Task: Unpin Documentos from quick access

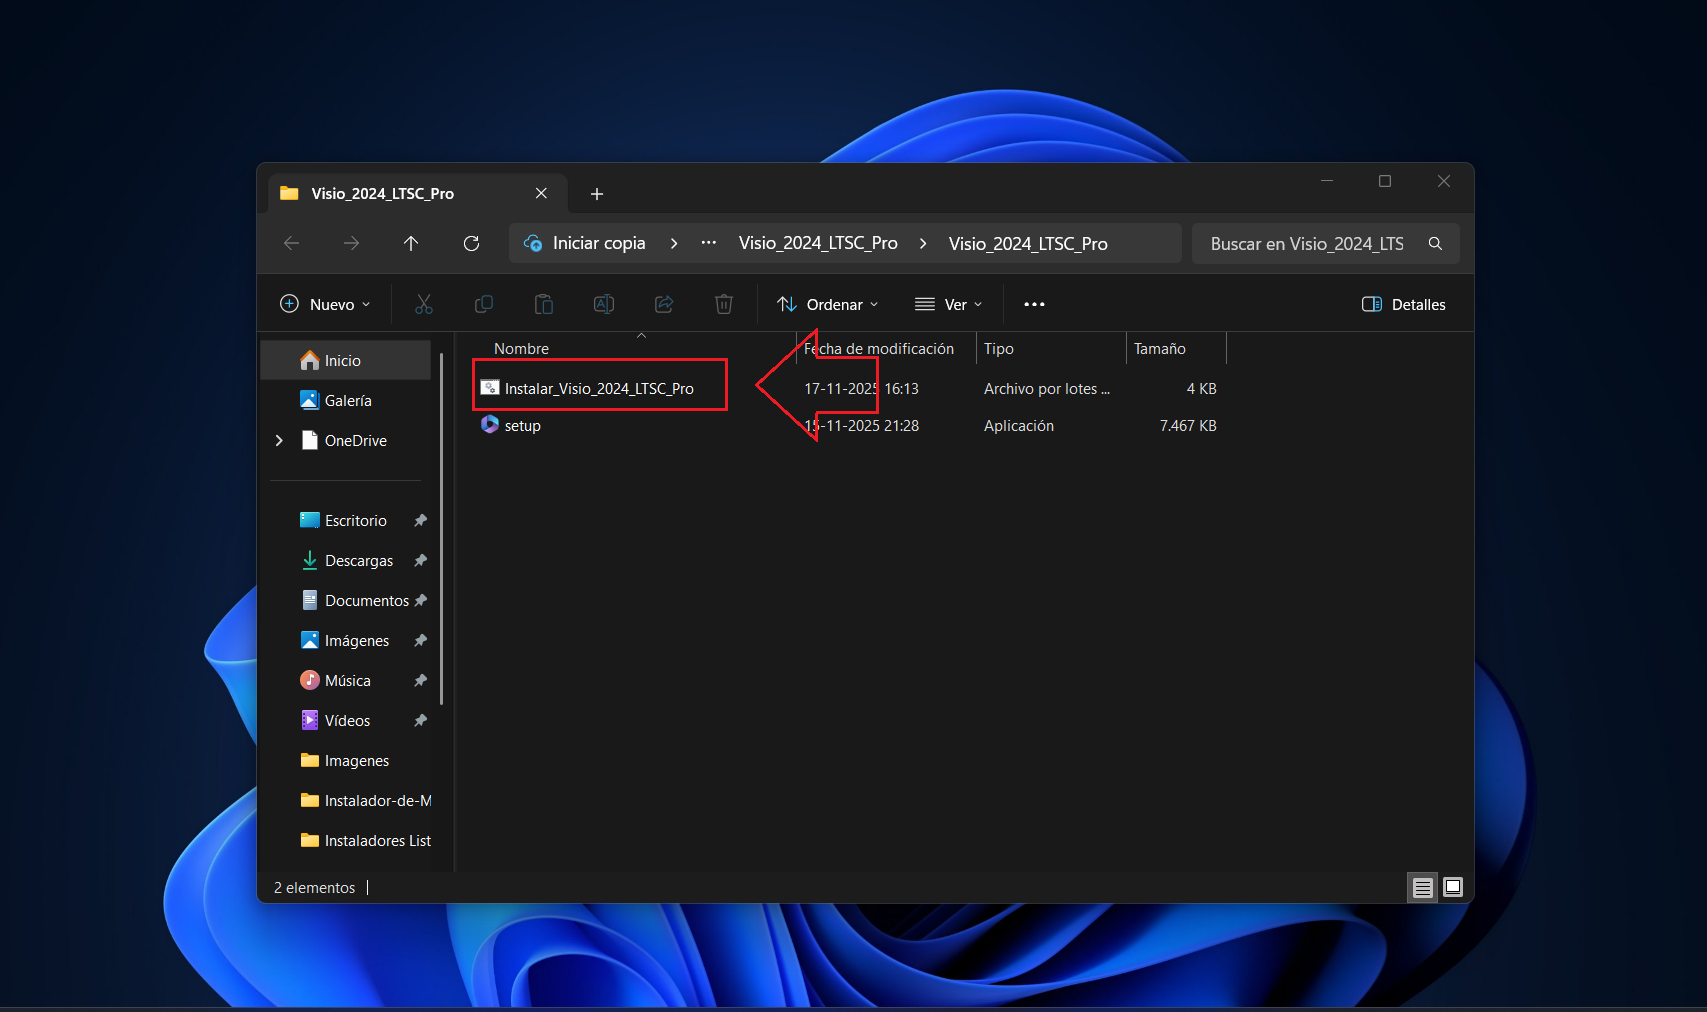Action: tap(421, 600)
